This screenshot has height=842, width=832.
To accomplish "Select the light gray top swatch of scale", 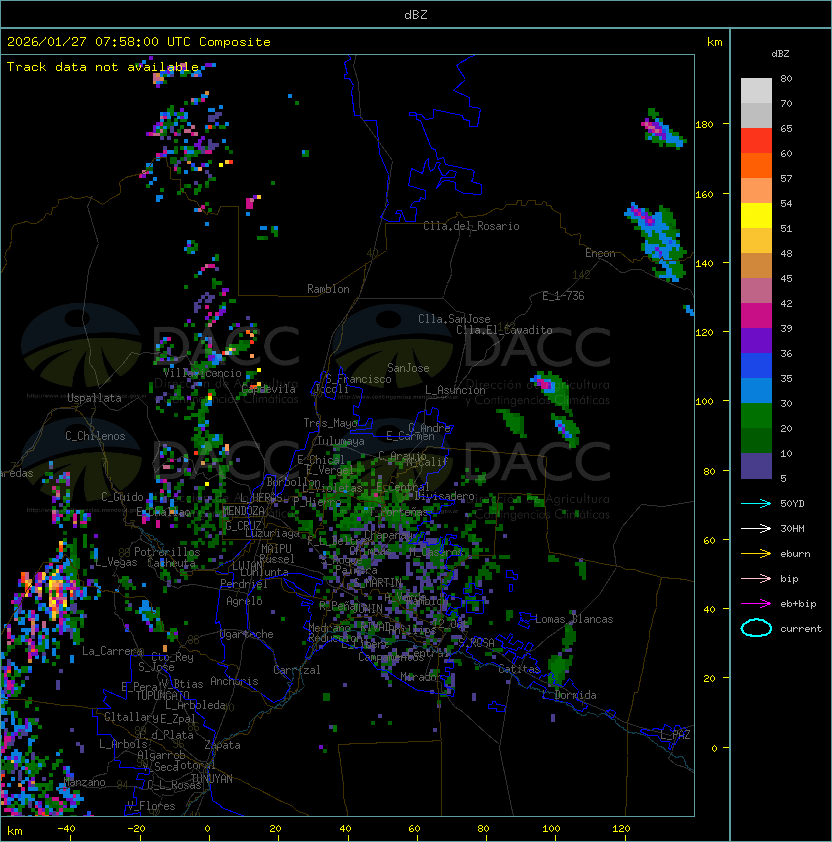I will point(756,91).
